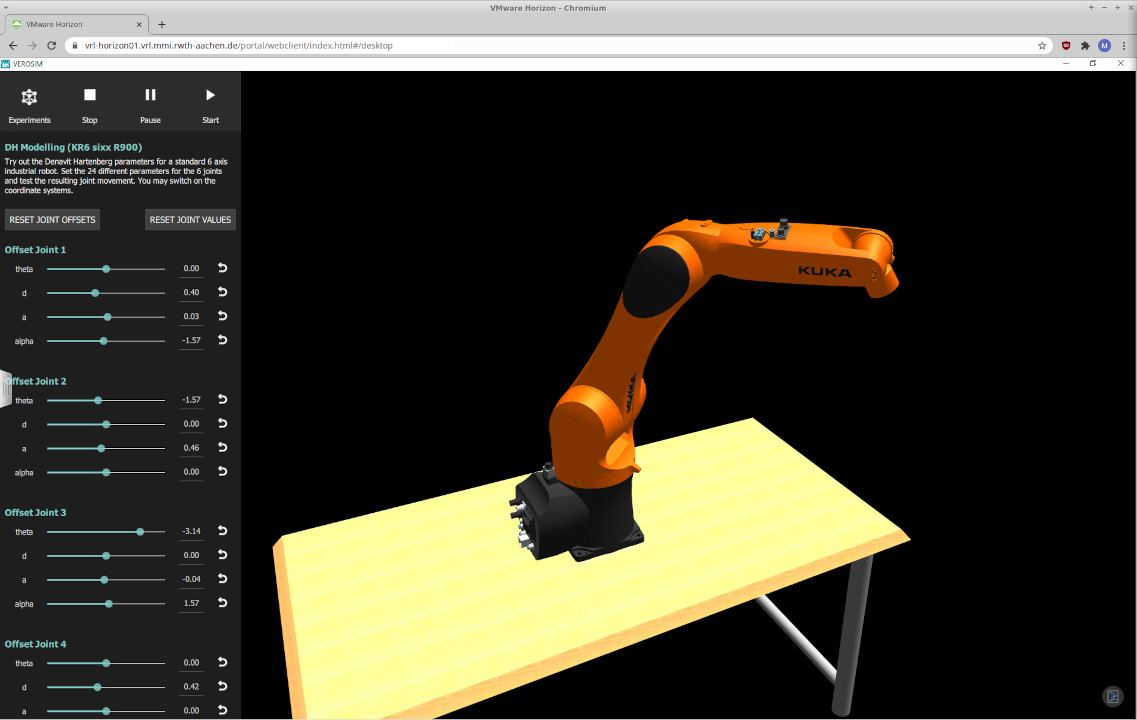Reload the browser page
This screenshot has width=1137, height=720.
click(x=51, y=45)
